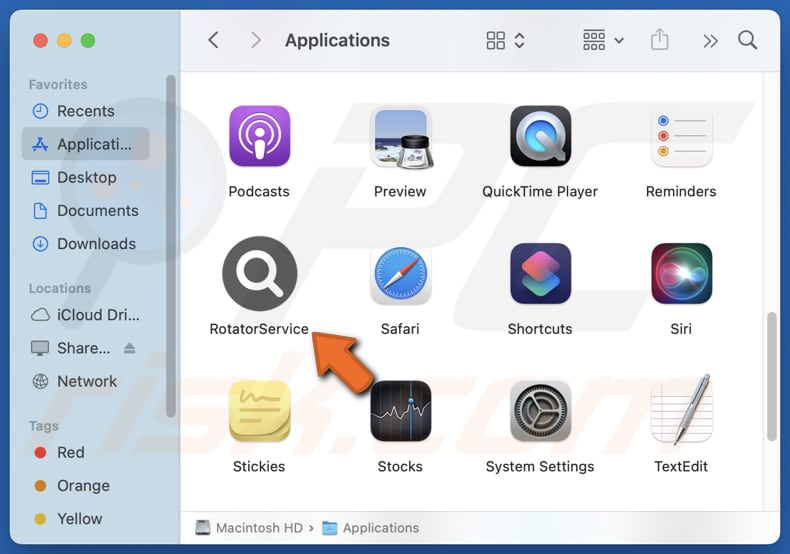790x554 pixels.
Task: Expand the group-by dropdown arrow
Action: pyautogui.click(x=619, y=40)
